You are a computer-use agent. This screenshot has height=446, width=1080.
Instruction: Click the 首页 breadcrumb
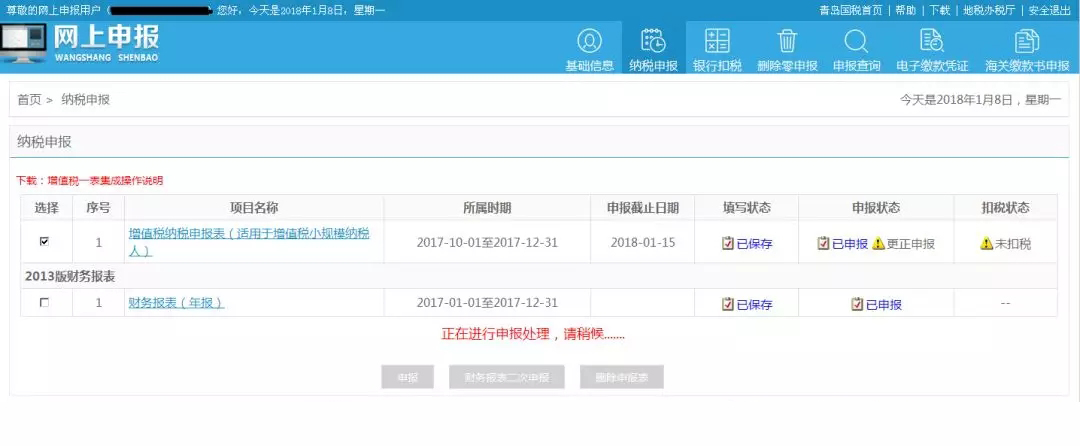pos(29,100)
